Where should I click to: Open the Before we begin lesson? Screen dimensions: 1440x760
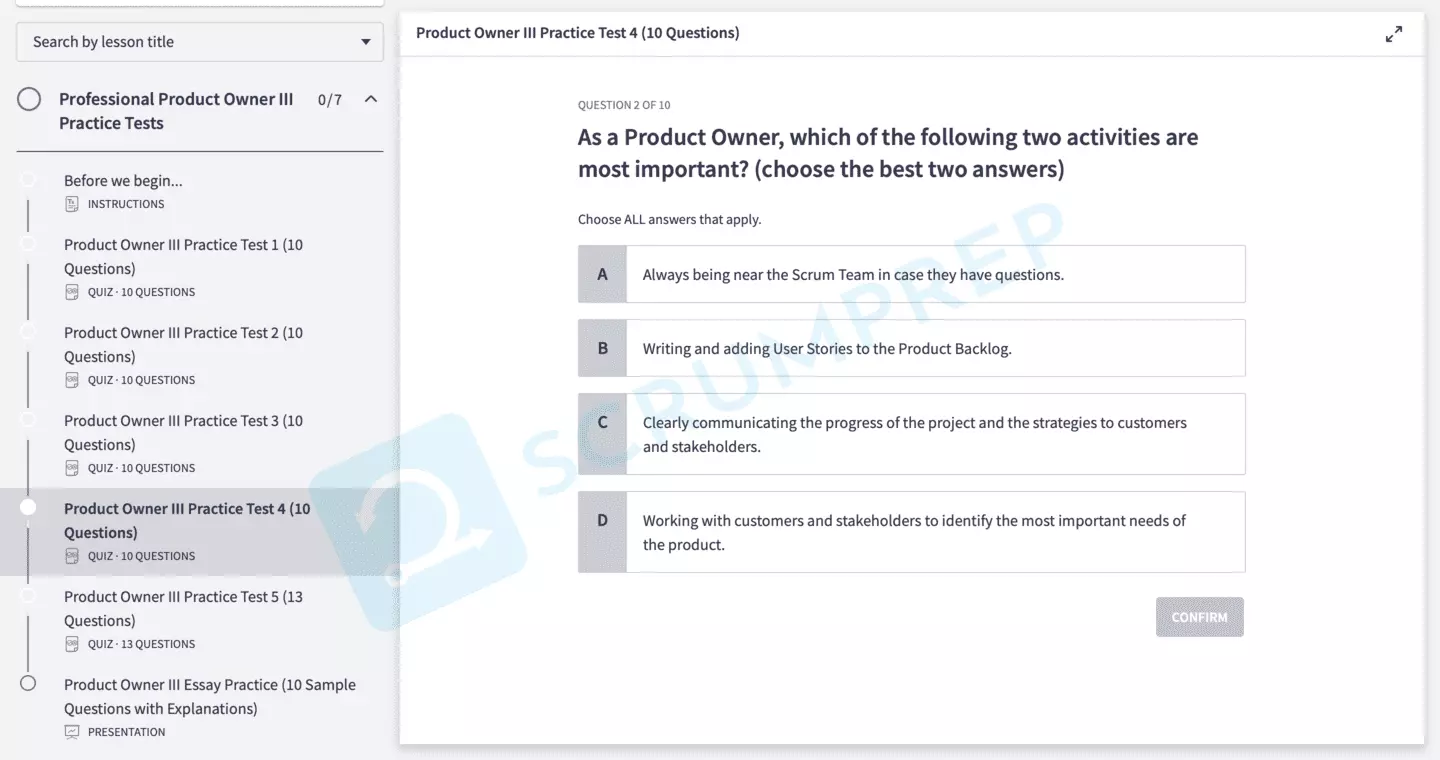tap(123, 181)
